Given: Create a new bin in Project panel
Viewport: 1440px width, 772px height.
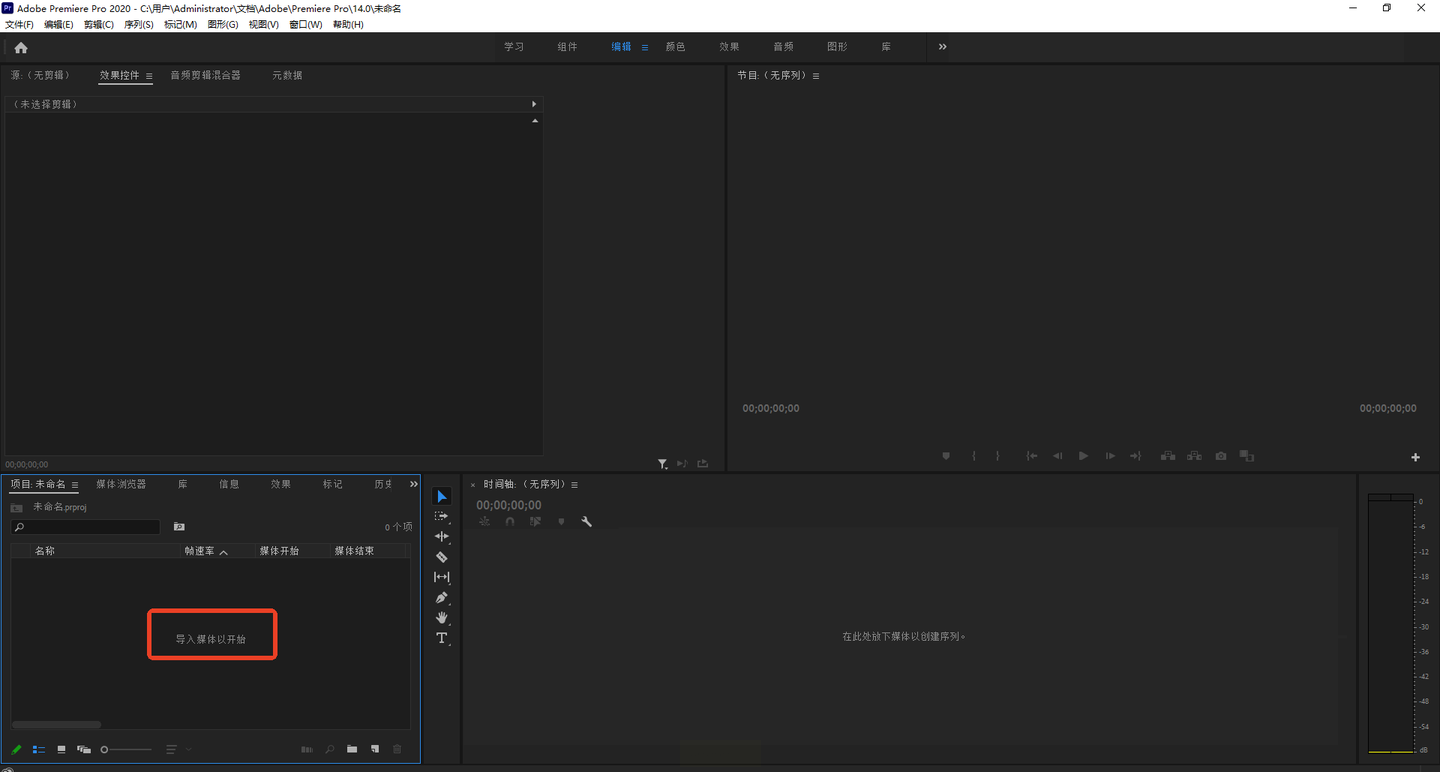Looking at the screenshot, I should 352,749.
